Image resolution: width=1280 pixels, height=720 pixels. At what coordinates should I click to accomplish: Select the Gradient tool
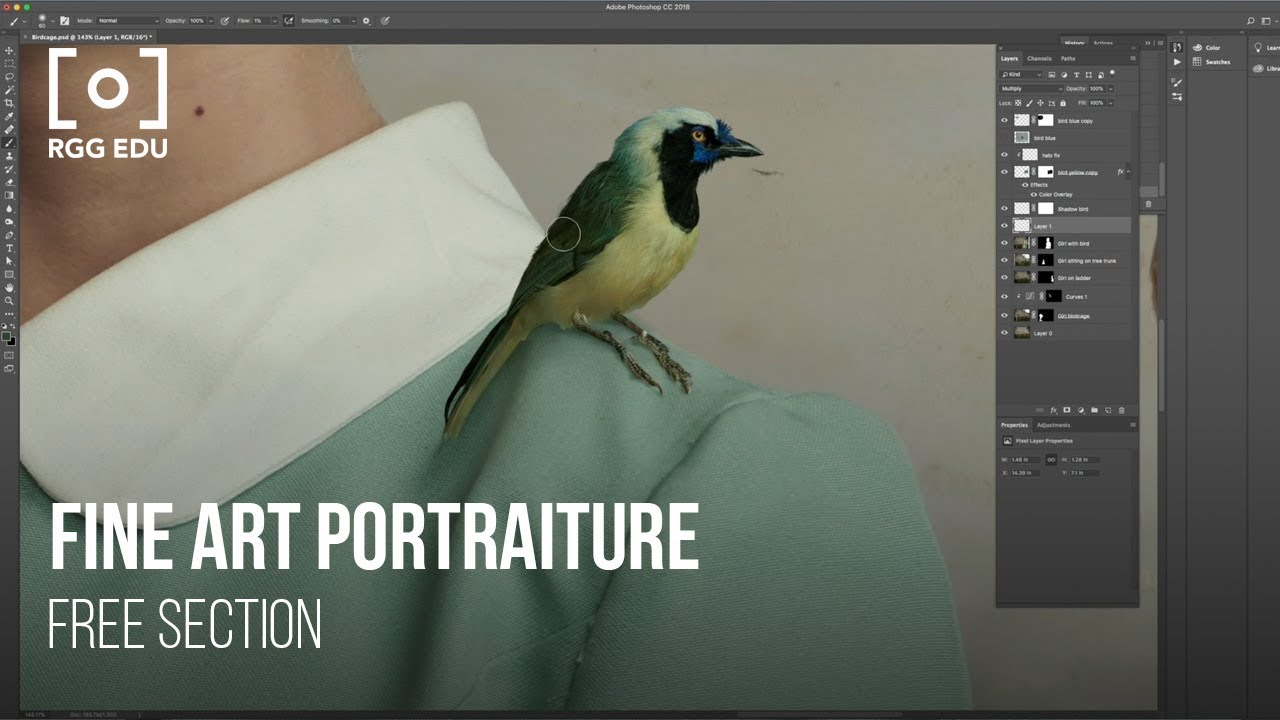[x=10, y=195]
